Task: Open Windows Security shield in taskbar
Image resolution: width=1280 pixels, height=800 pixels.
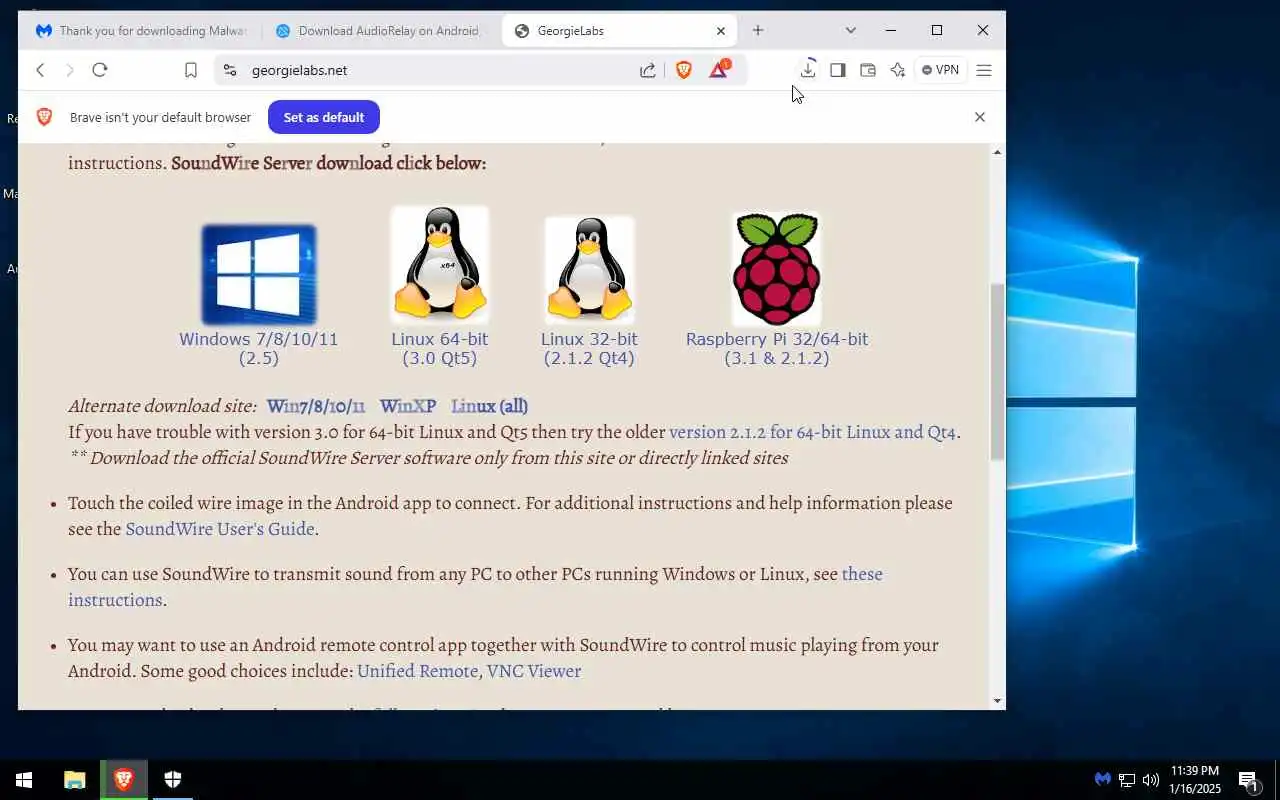Action: pyautogui.click(x=173, y=780)
